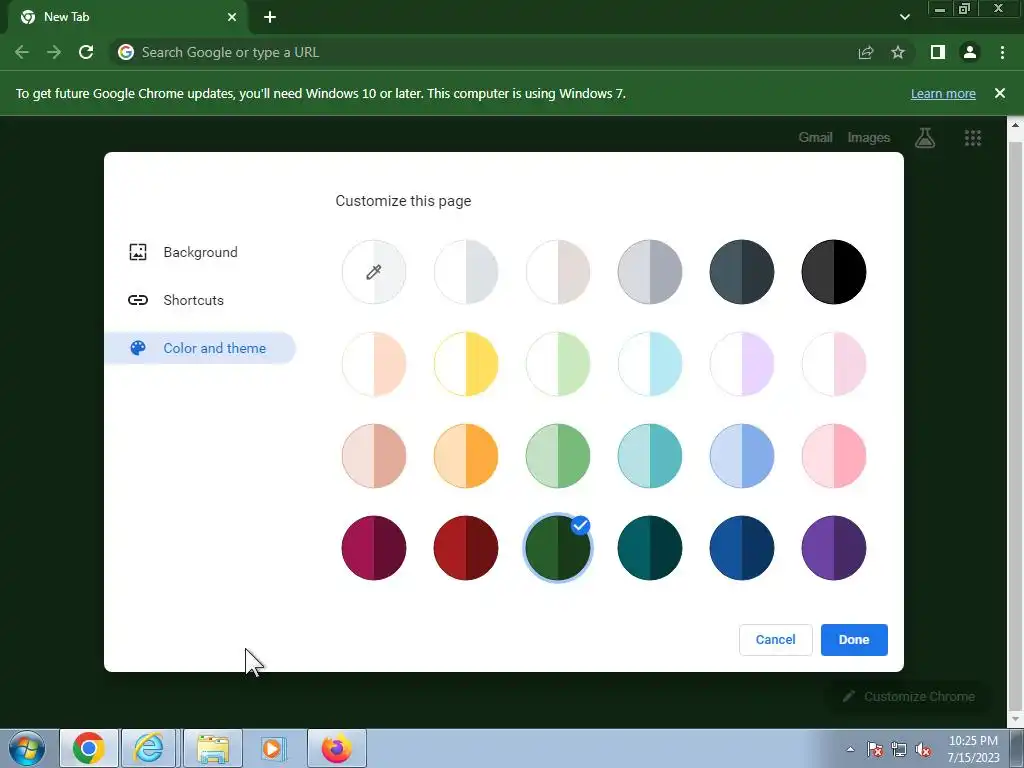This screenshot has height=768, width=1024.
Task: Choose the light peach color theme
Action: (x=374, y=364)
